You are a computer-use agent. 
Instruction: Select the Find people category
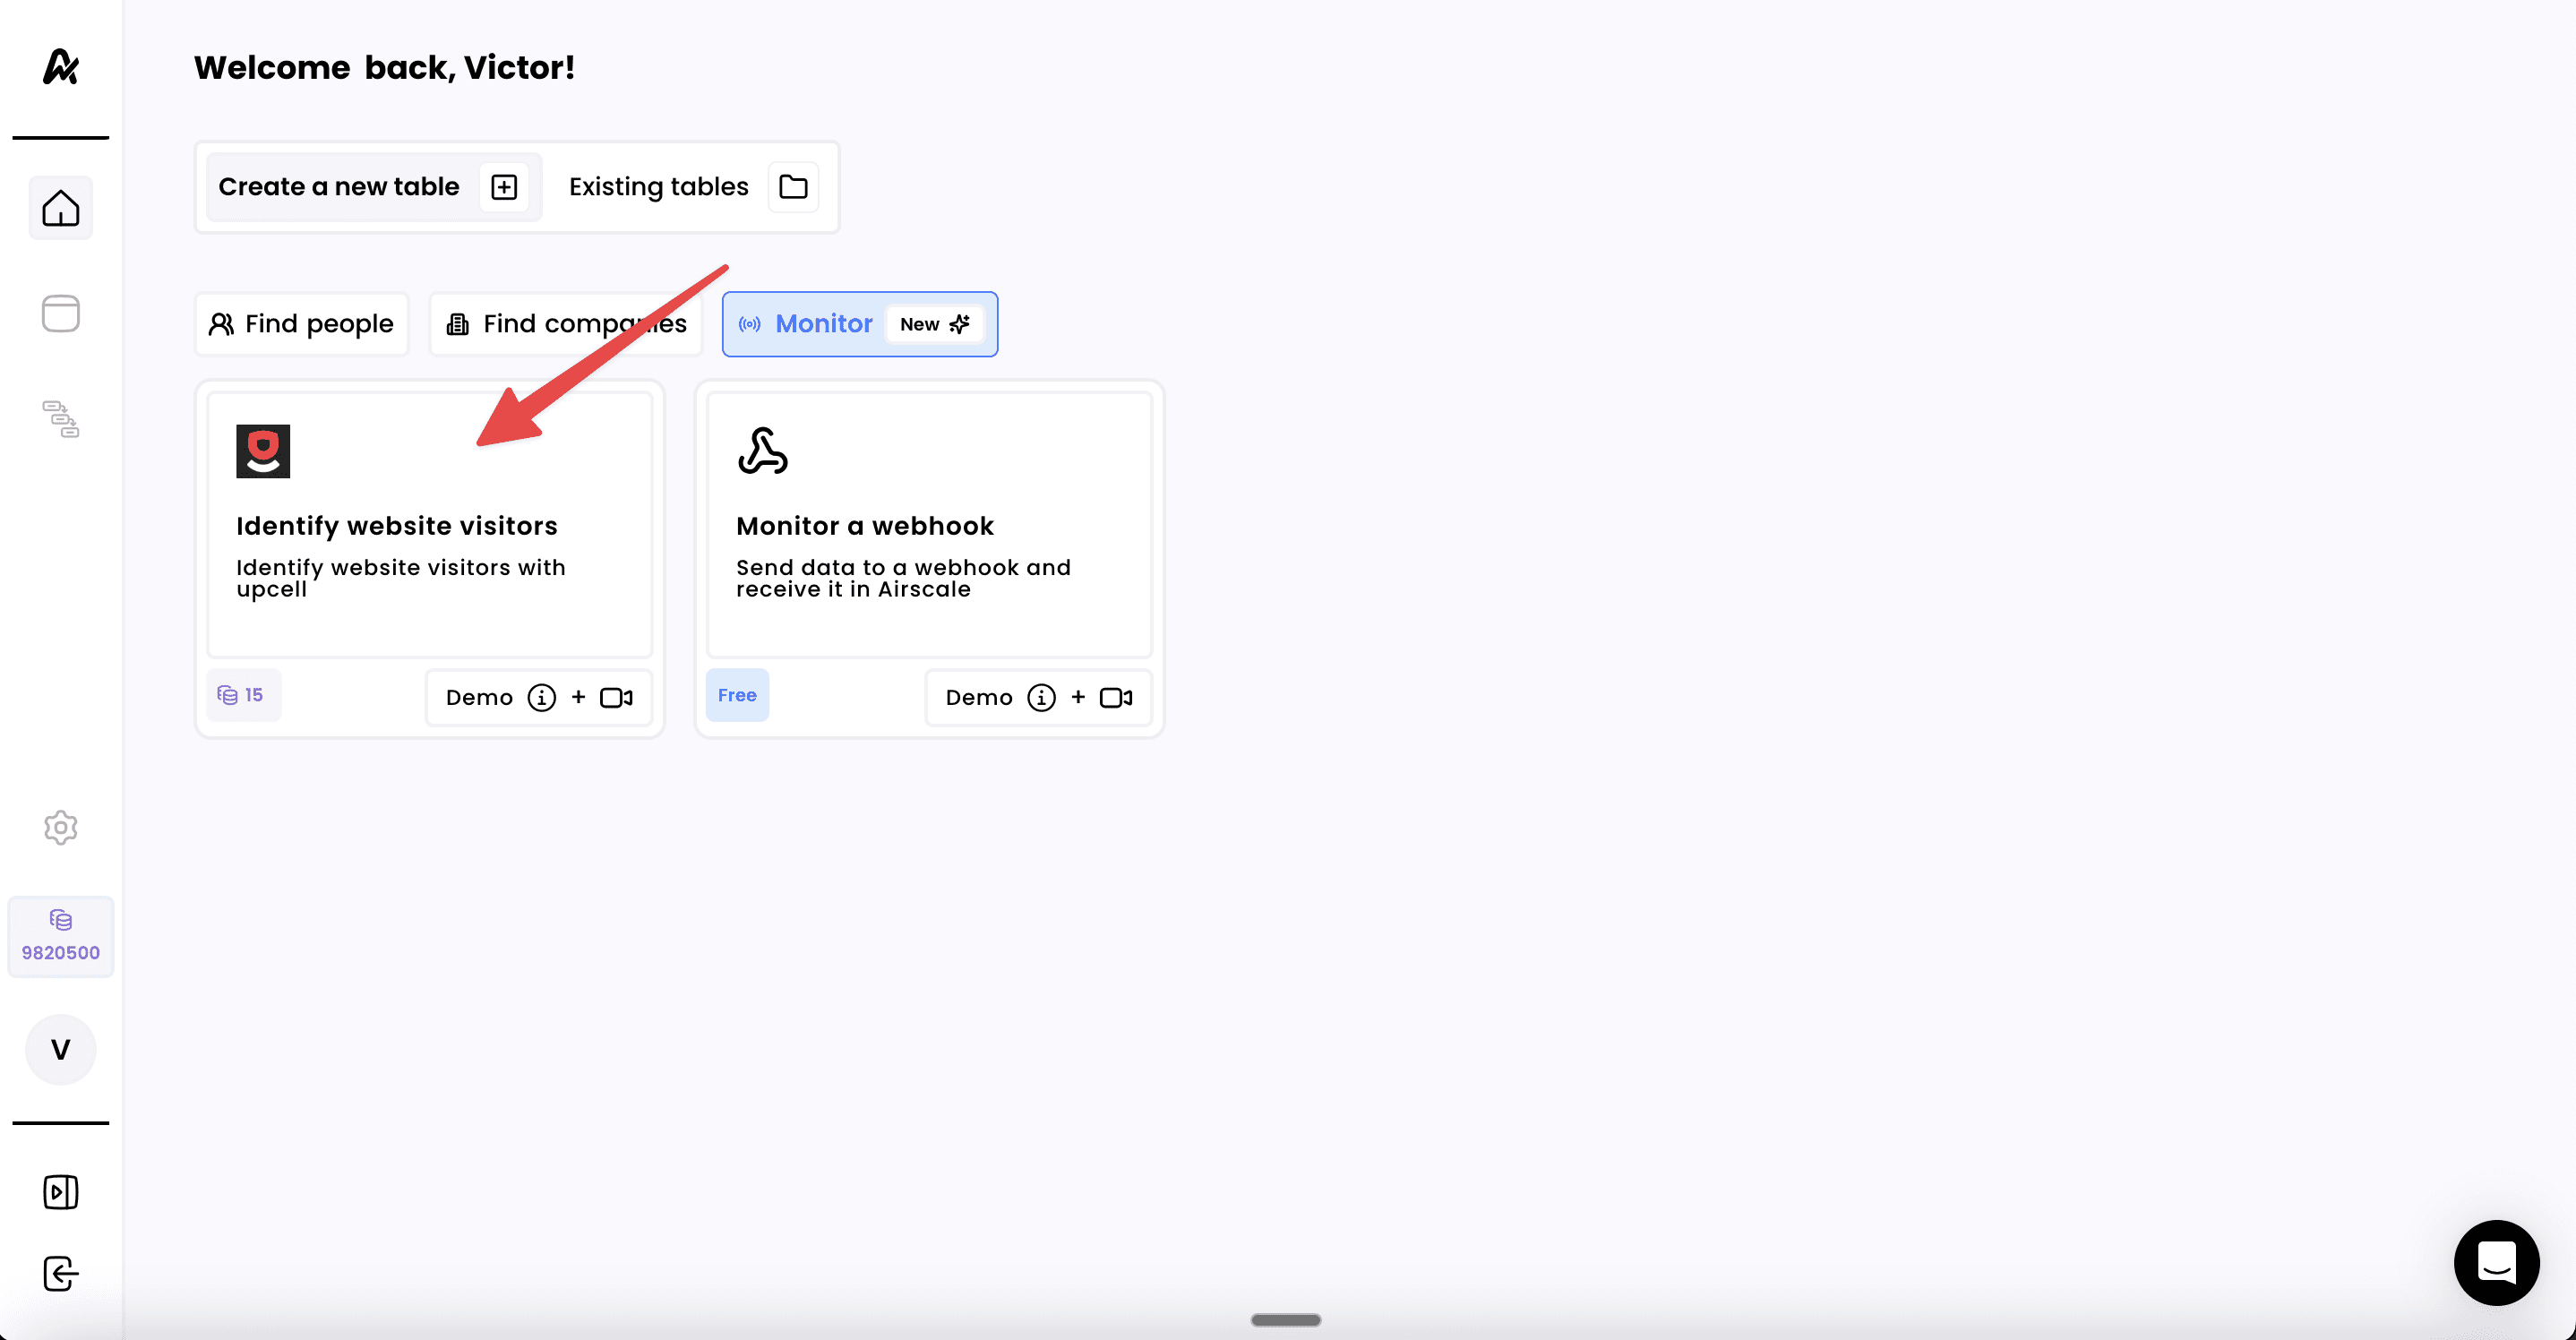point(301,324)
